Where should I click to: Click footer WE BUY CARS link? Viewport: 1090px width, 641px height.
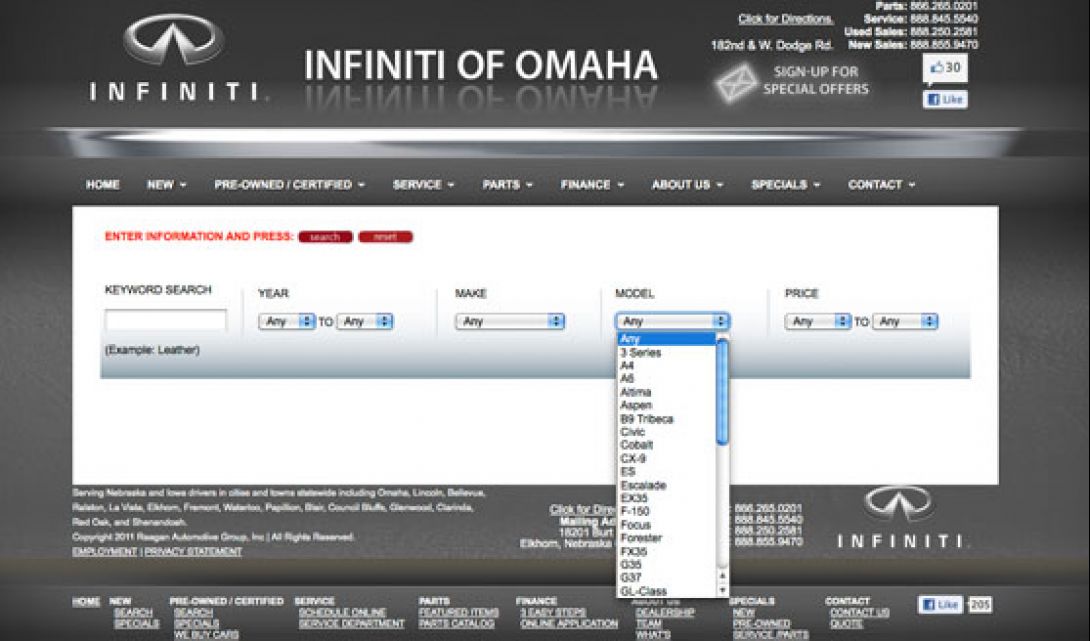[206, 635]
